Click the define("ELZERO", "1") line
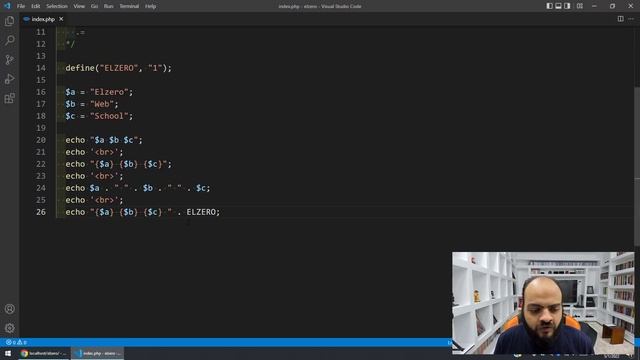Viewport: 640px width, 360px height. pyautogui.click(x=118, y=68)
